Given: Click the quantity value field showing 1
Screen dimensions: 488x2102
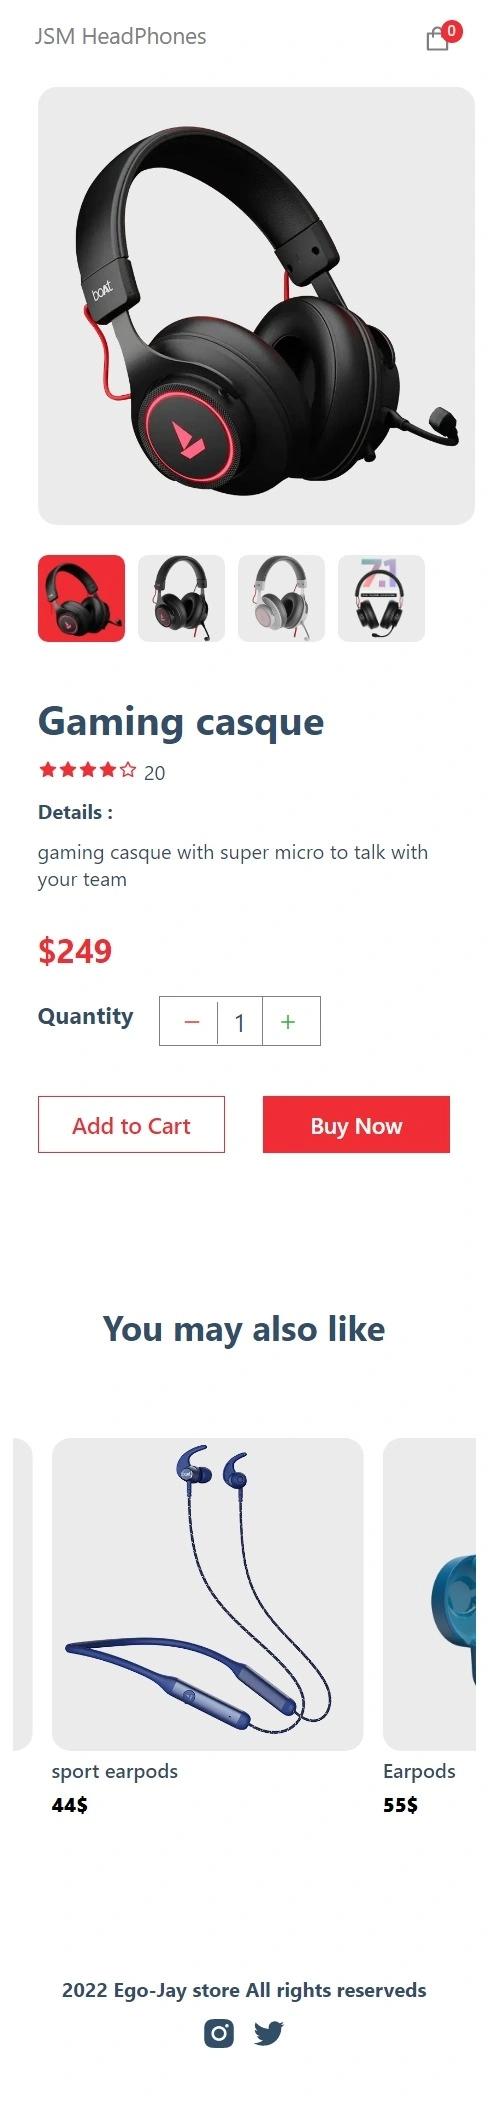Looking at the screenshot, I should [240, 1022].
